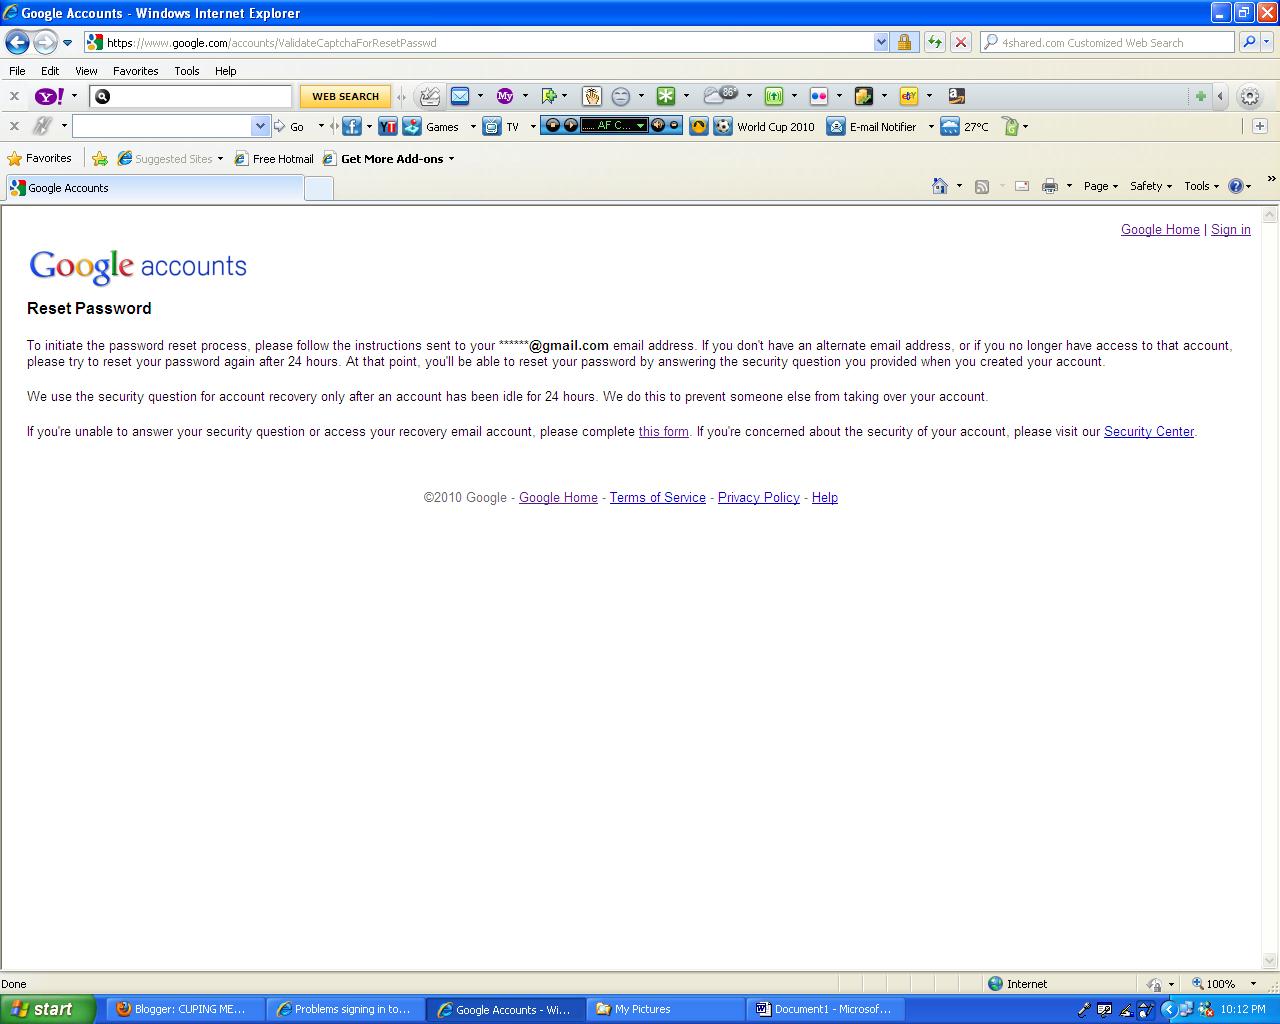Open the View menu
Image resolution: width=1280 pixels, height=1024 pixels.
click(86, 71)
